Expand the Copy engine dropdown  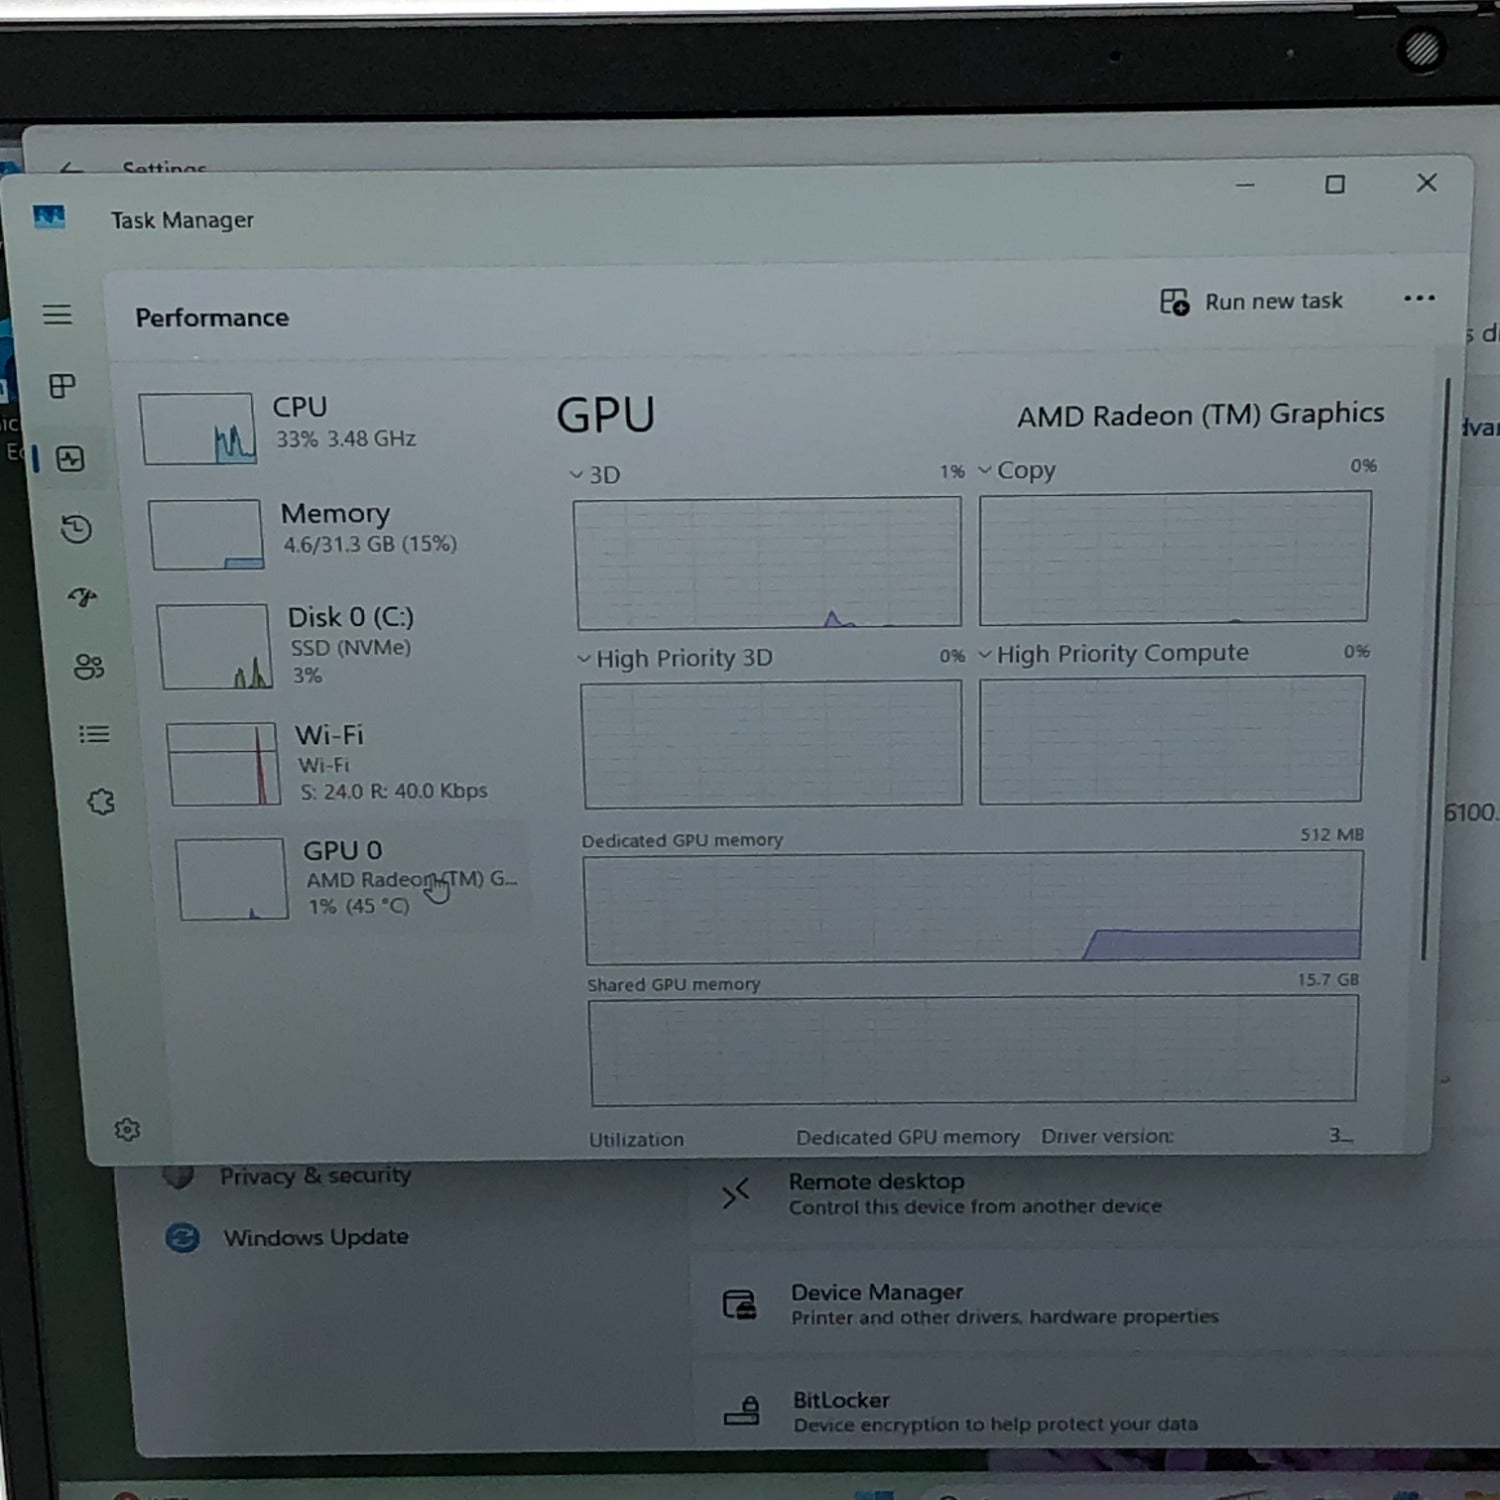pyautogui.click(x=1017, y=470)
